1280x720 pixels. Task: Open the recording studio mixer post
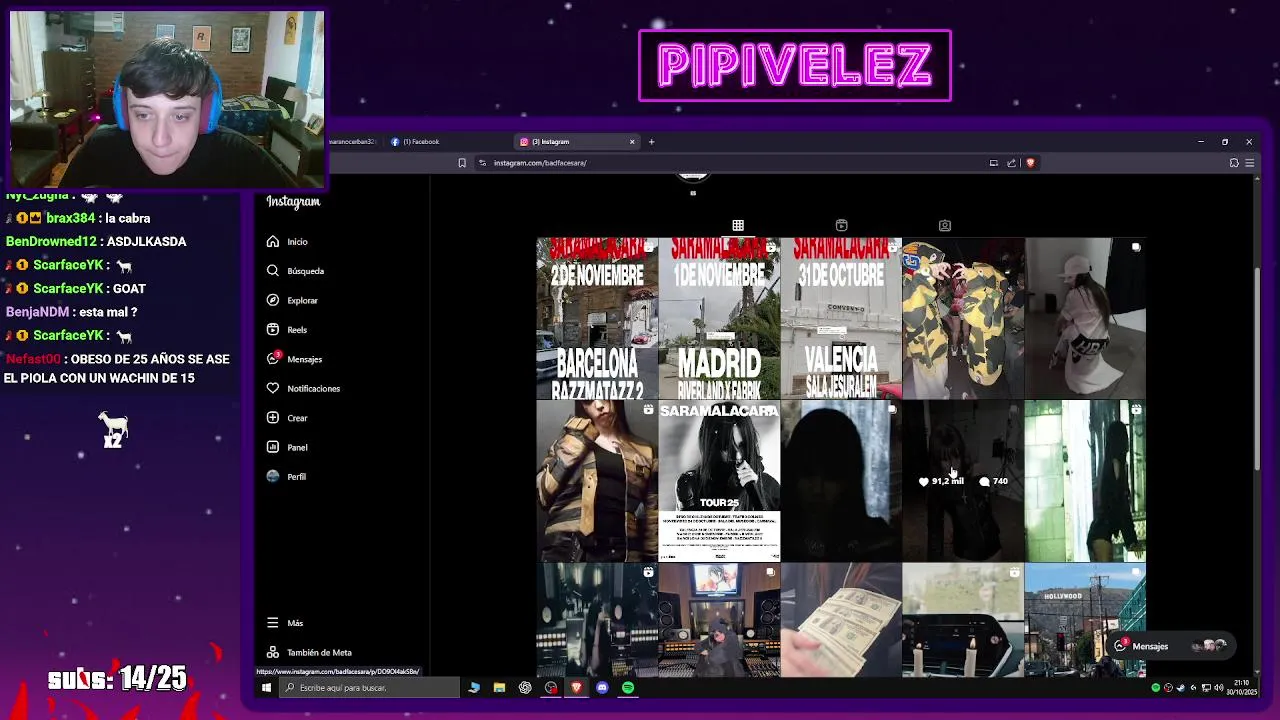pos(719,620)
